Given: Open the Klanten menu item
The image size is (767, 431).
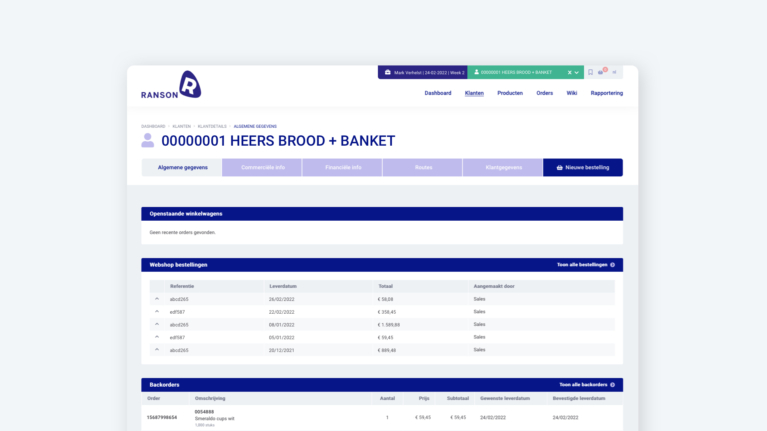Looking at the screenshot, I should point(474,93).
